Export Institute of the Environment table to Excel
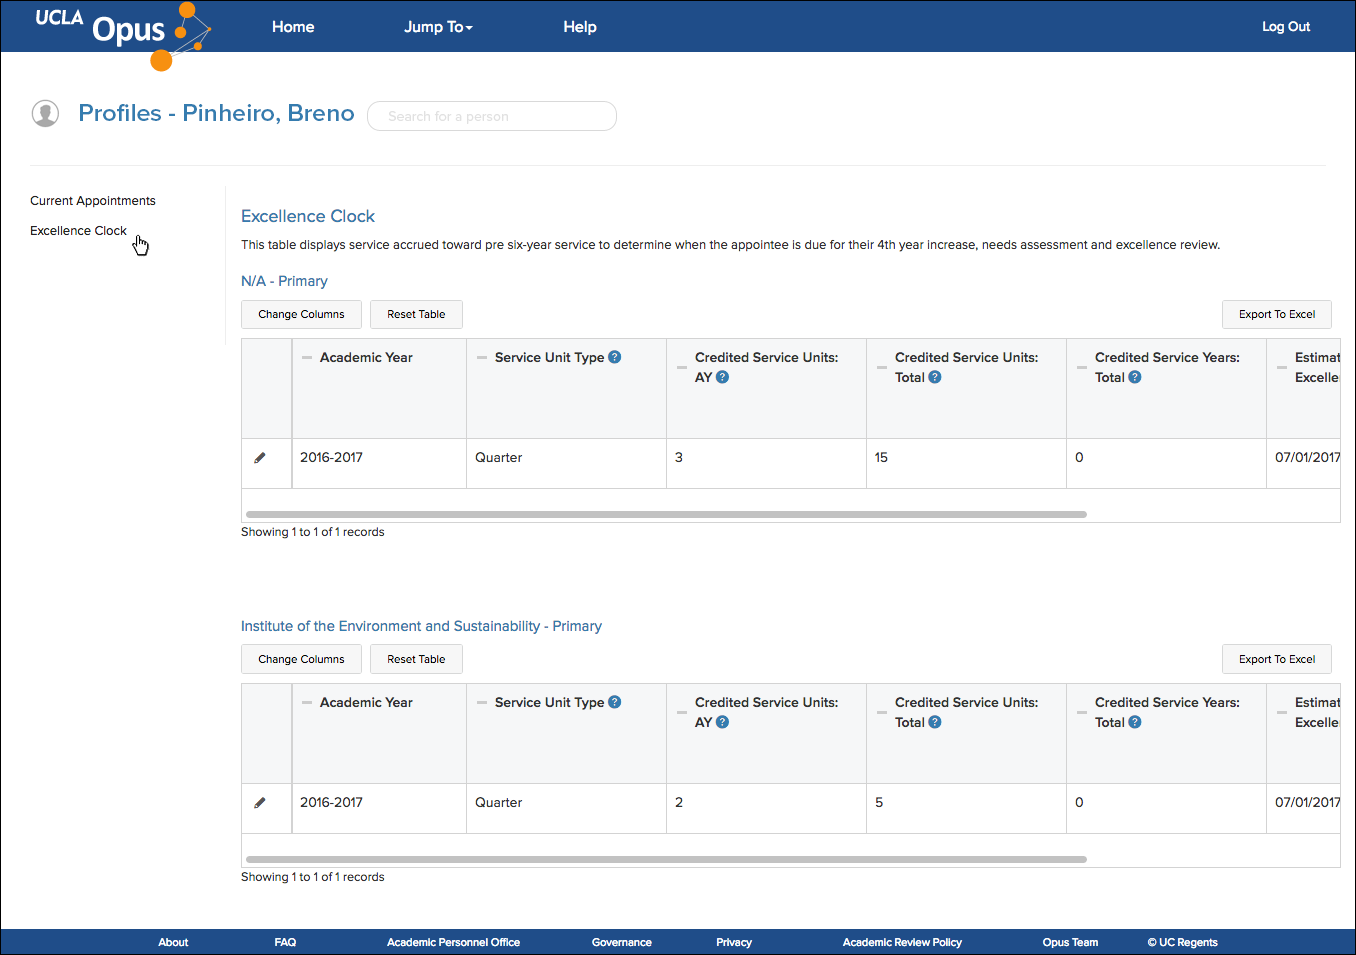This screenshot has height=955, width=1356. [x=1277, y=659]
